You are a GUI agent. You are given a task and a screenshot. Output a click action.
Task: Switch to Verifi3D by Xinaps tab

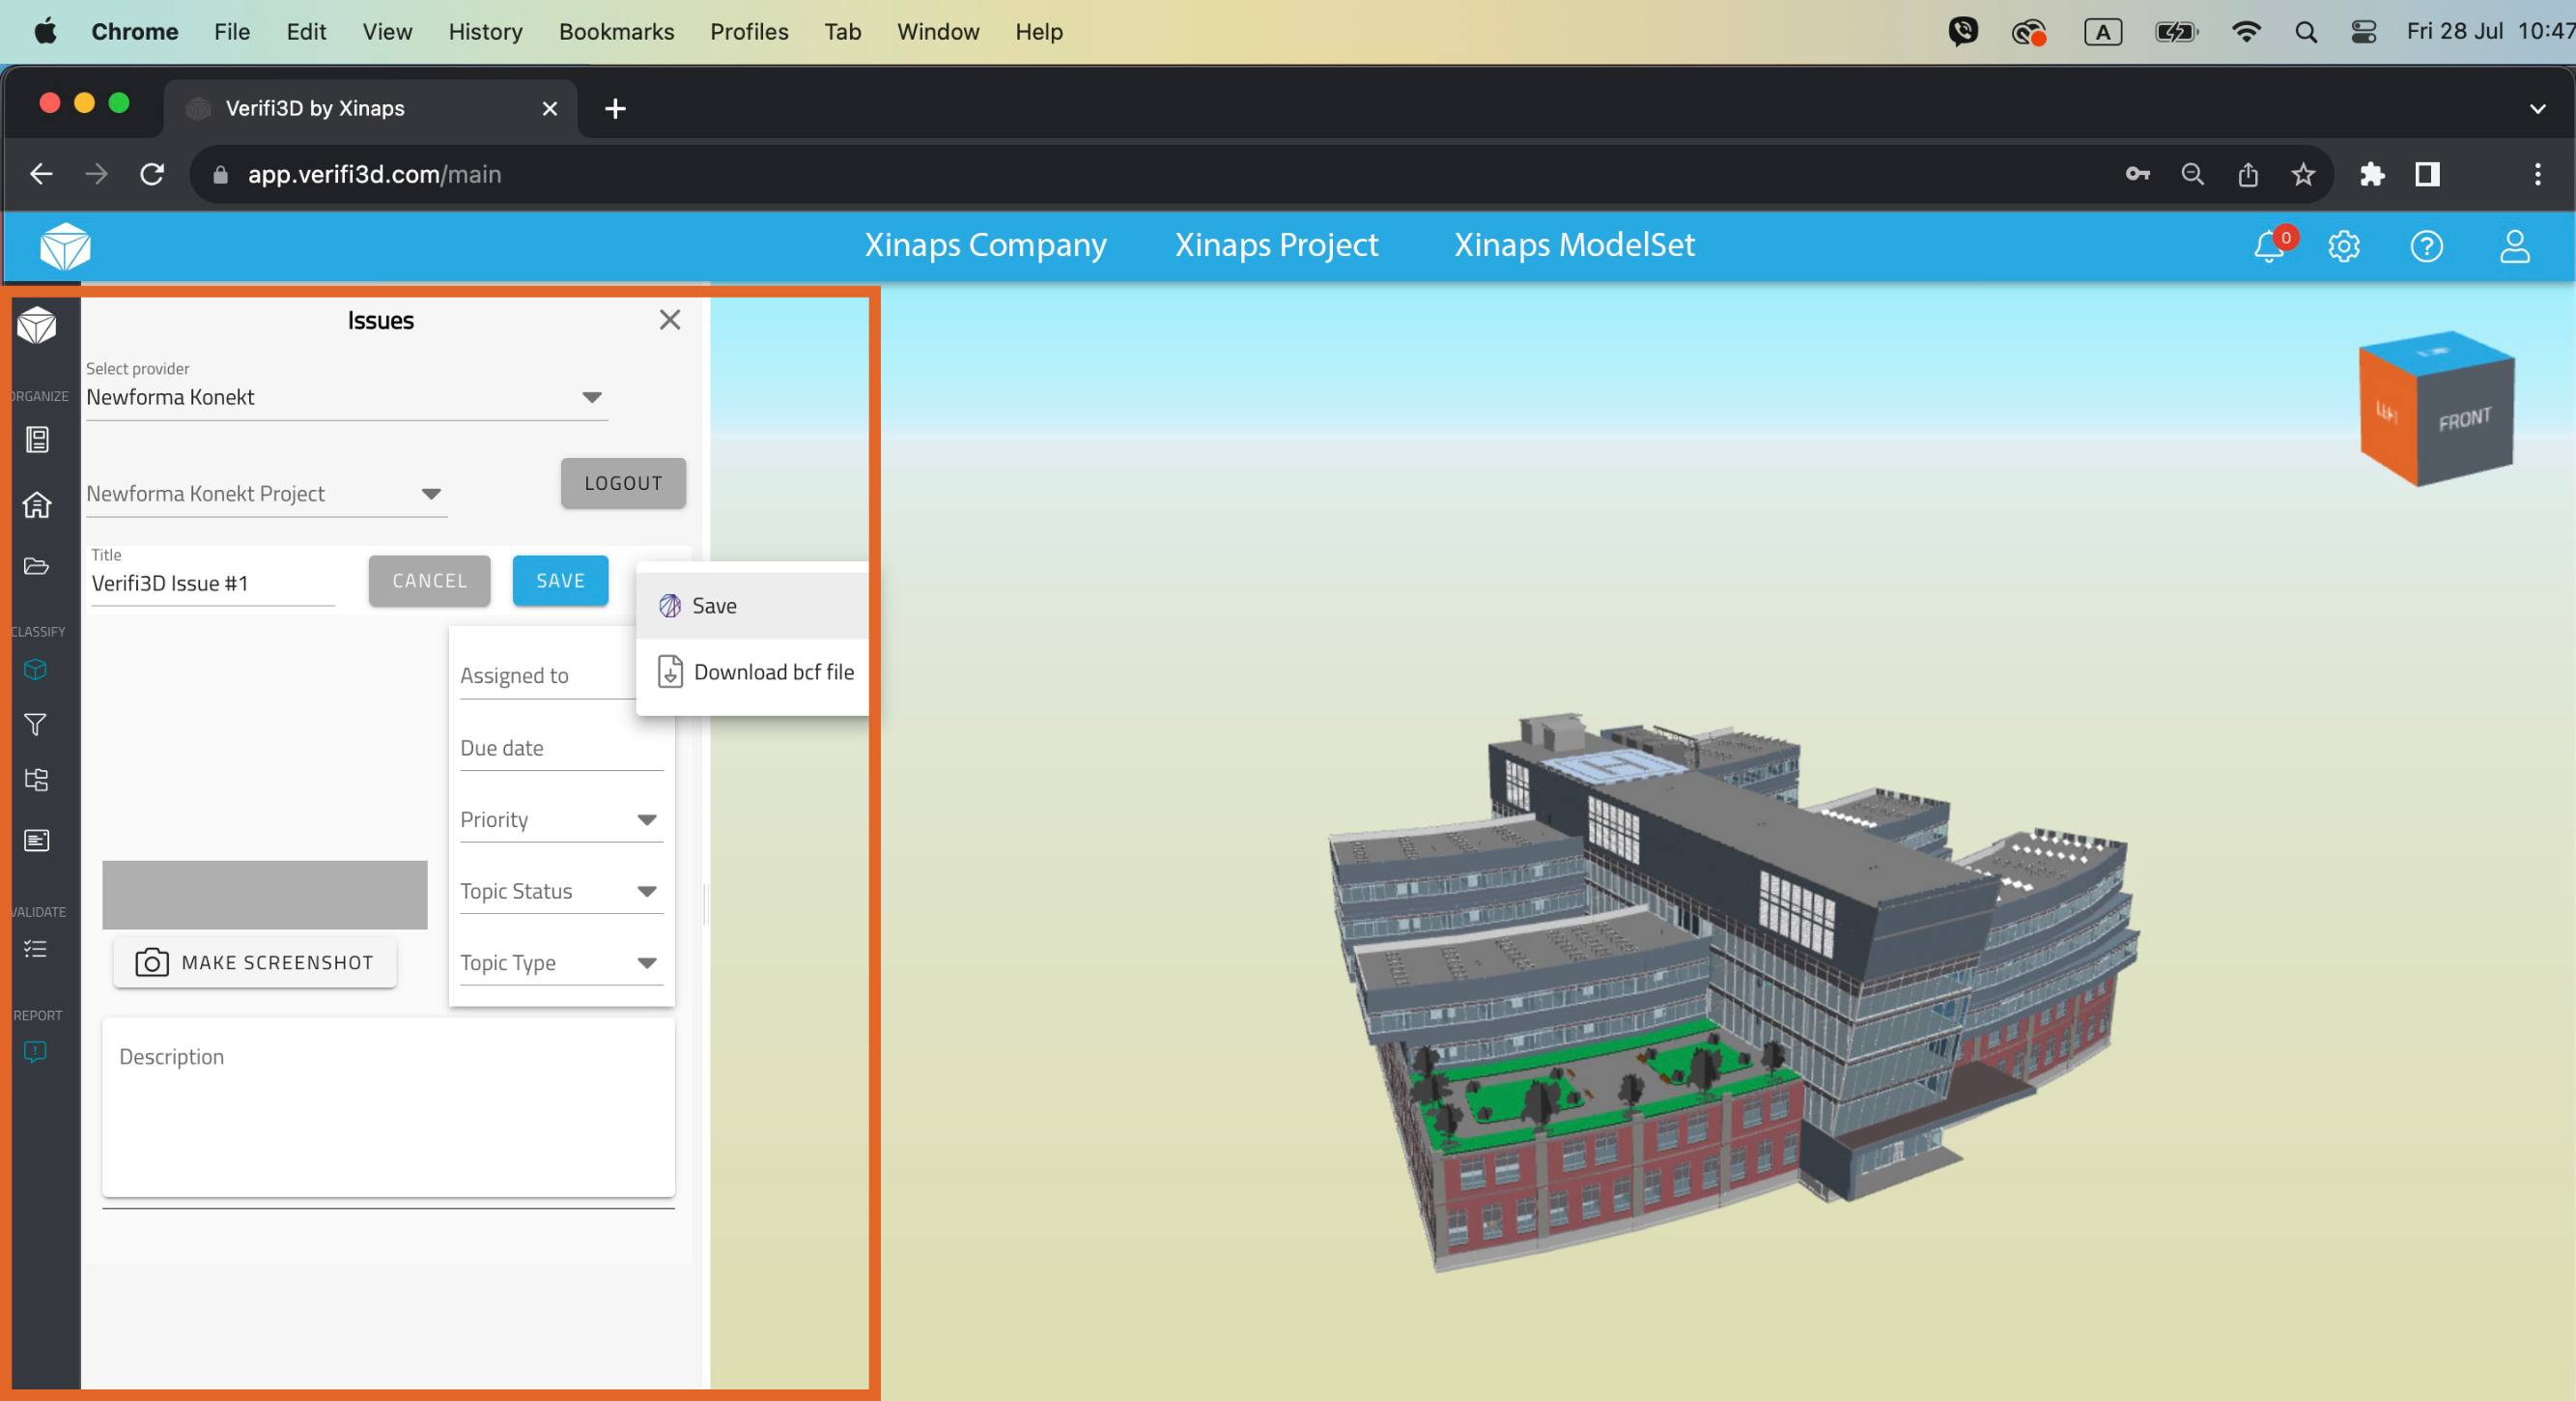click(370, 108)
